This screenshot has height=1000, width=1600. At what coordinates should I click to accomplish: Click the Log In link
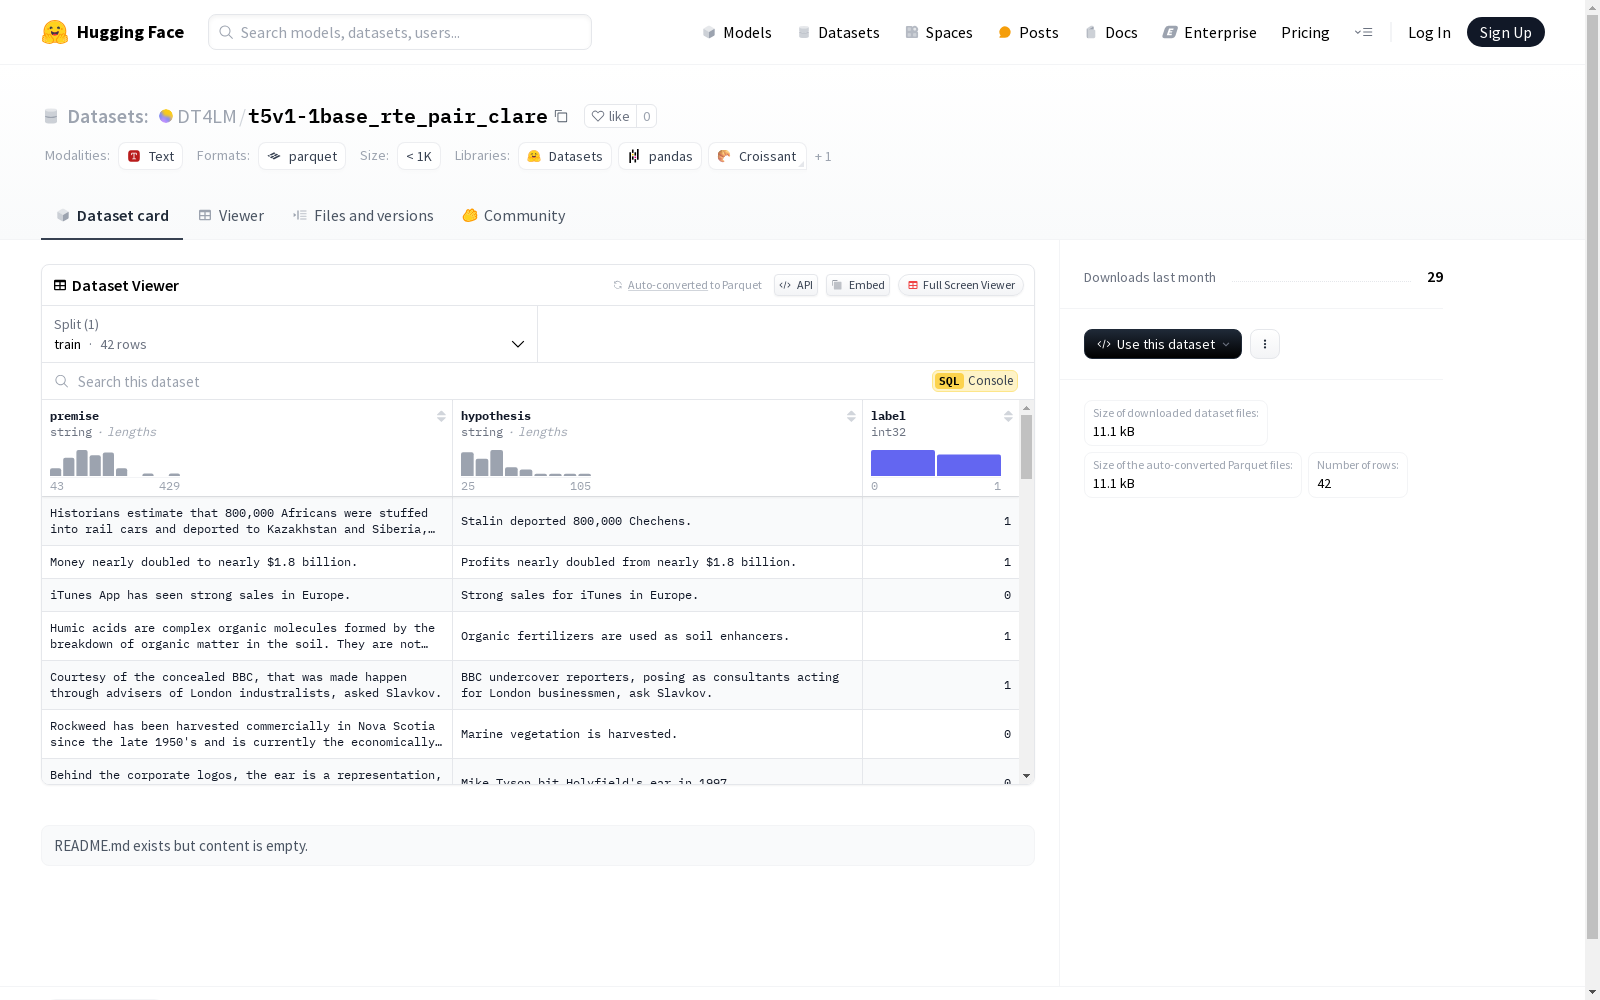tap(1429, 32)
